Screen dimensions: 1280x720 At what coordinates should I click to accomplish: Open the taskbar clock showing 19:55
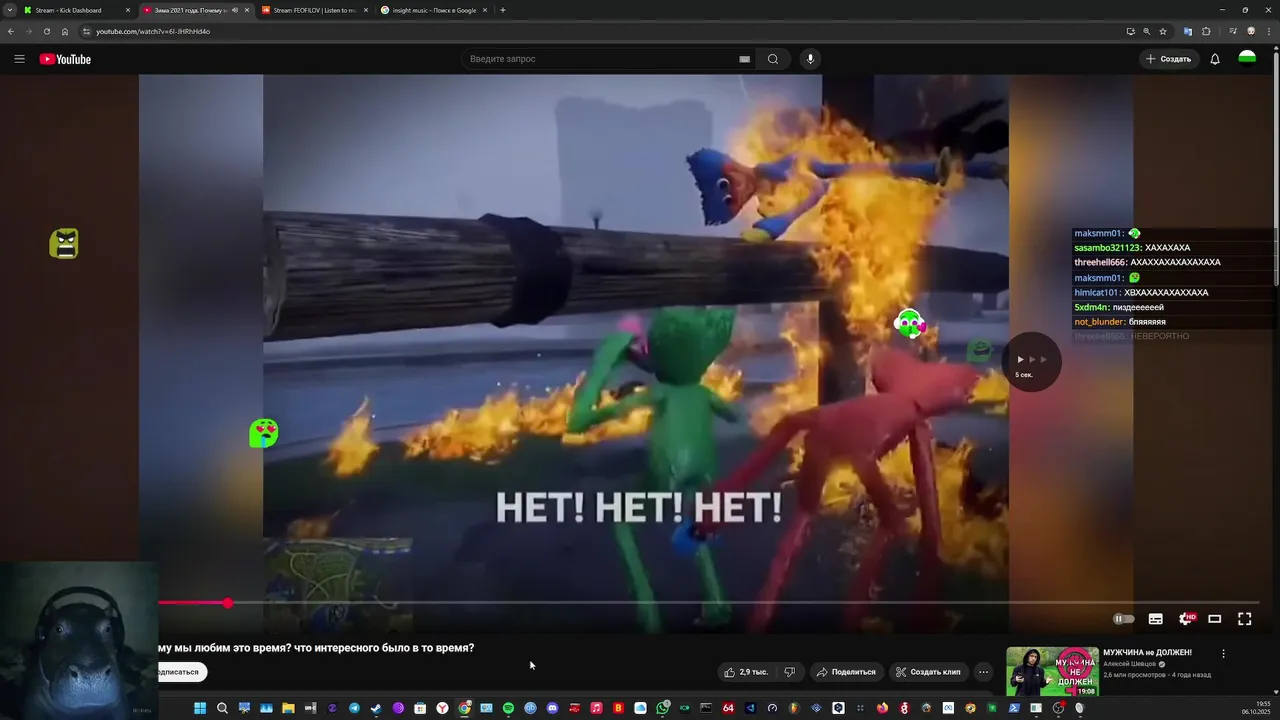point(1257,708)
